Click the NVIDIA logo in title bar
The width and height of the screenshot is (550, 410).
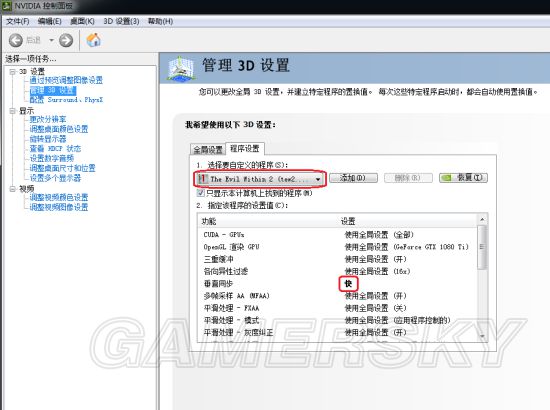pyautogui.click(x=7, y=6)
